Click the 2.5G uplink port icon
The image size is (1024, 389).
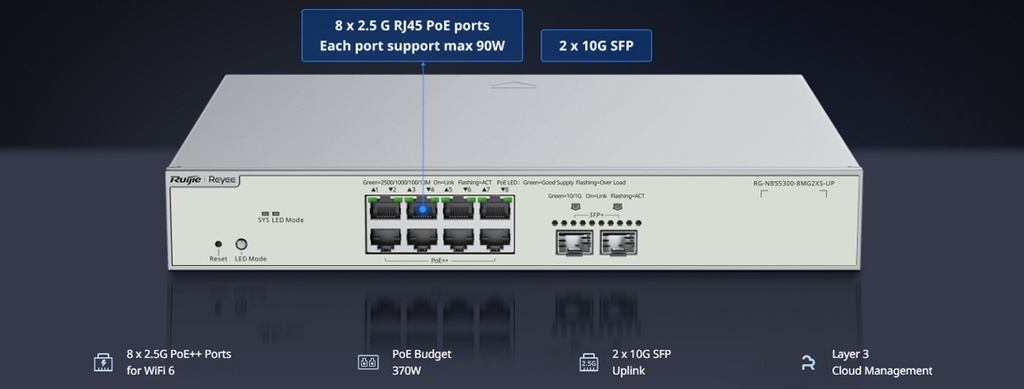click(x=588, y=362)
